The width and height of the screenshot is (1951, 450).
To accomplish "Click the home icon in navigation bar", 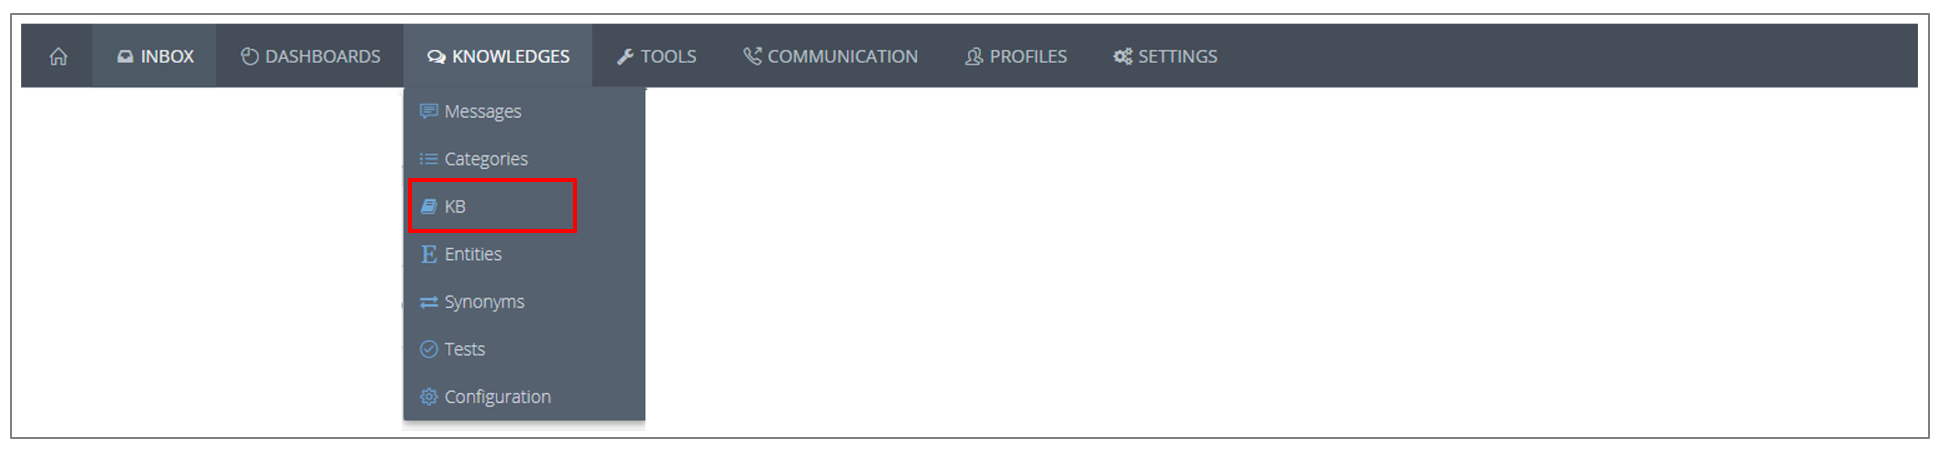I will [58, 57].
